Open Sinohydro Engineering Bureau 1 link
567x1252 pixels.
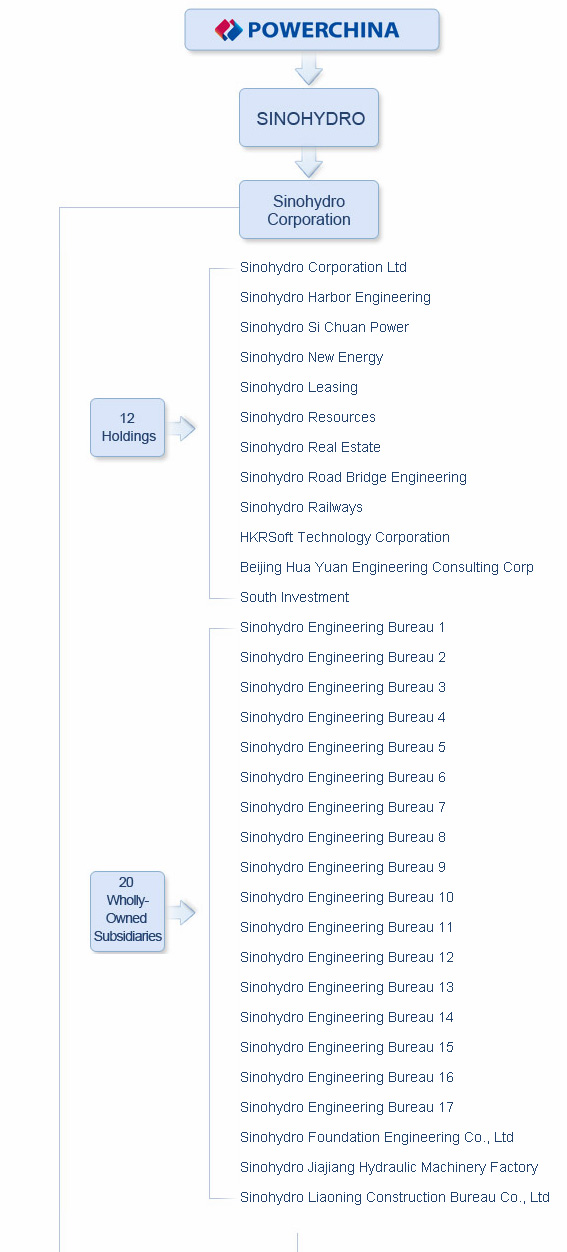tap(343, 627)
